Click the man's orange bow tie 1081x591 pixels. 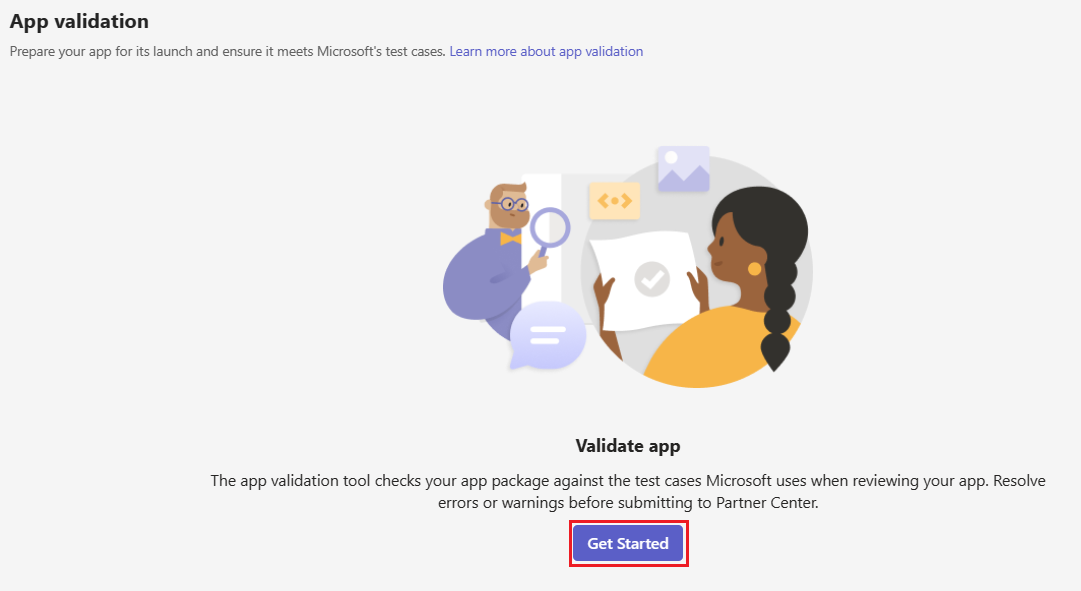pos(511,239)
